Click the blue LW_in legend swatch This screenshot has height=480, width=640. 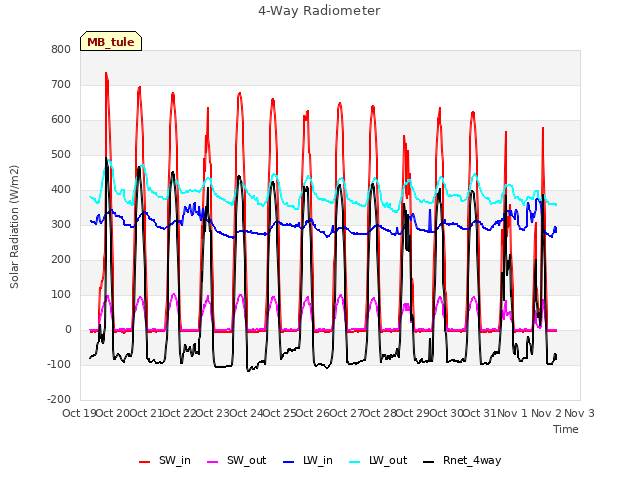288,462
